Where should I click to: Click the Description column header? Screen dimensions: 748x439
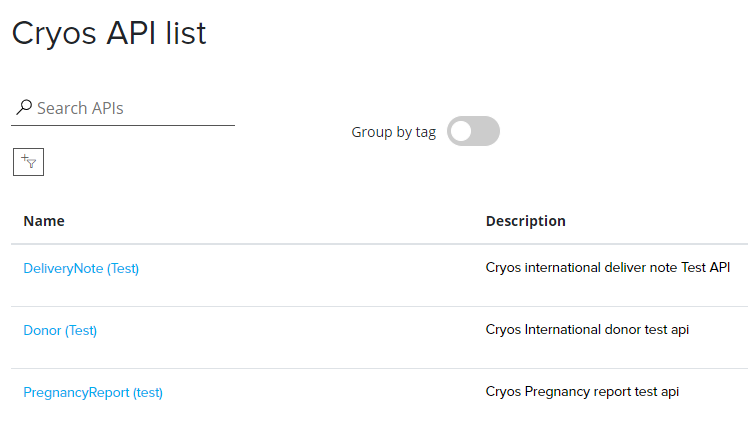pyautogui.click(x=525, y=221)
